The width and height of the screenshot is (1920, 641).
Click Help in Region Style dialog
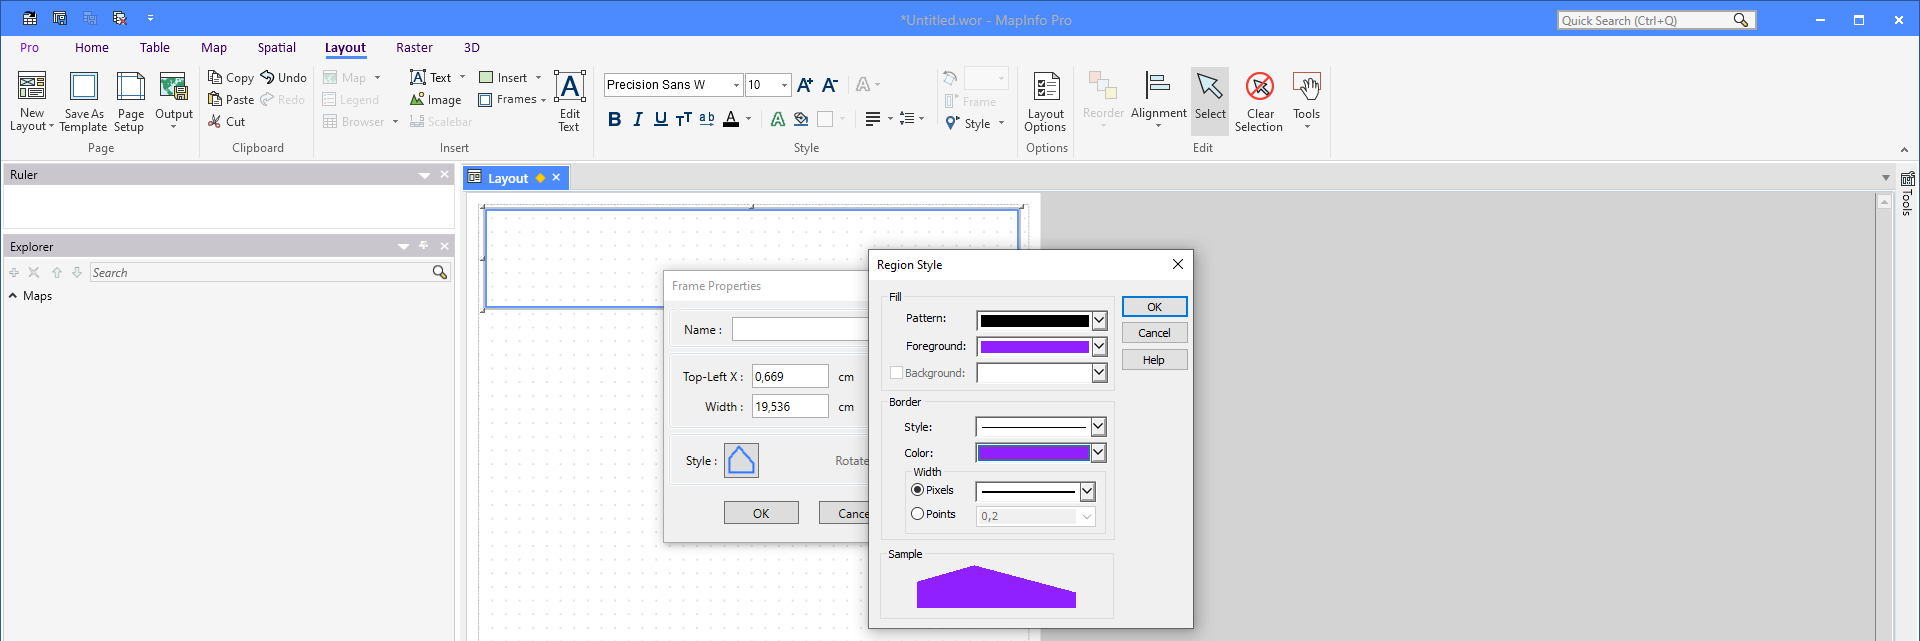[x=1154, y=360]
